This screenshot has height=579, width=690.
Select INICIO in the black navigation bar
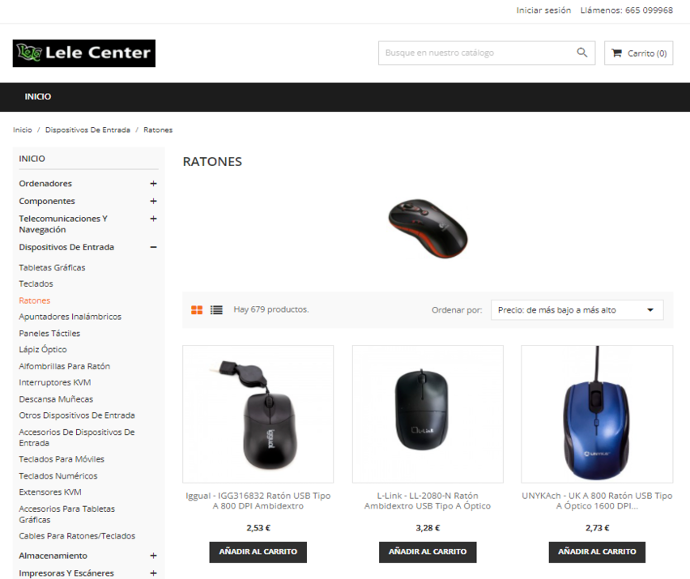38,97
